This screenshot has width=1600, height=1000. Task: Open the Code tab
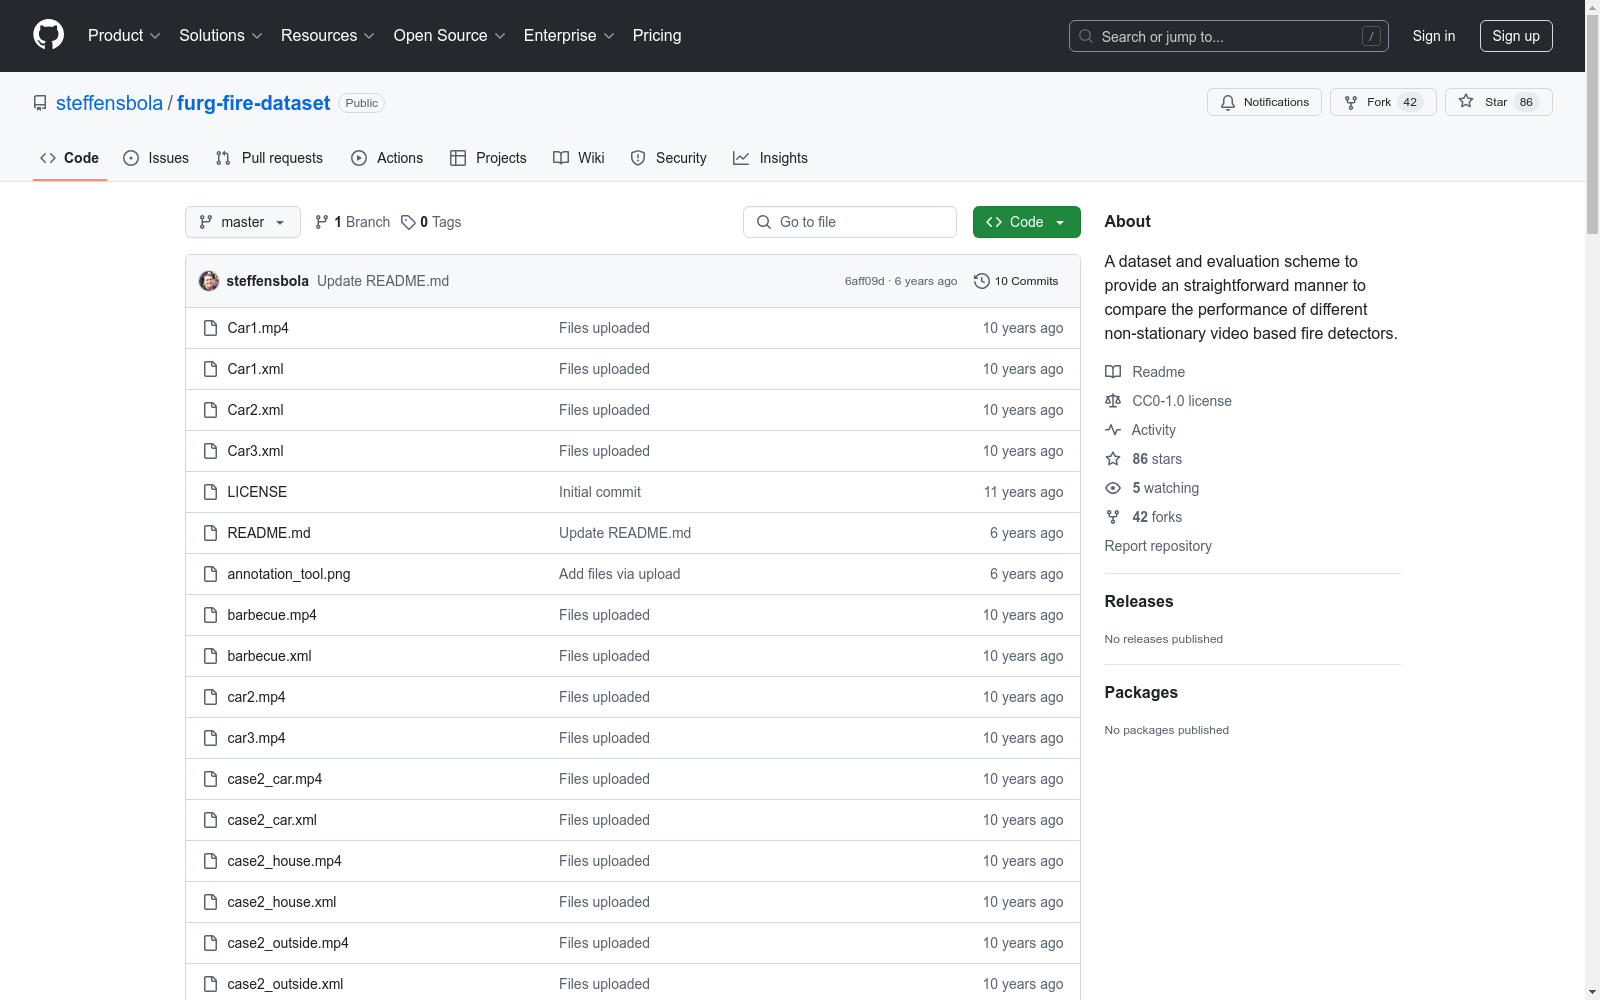[x=70, y=158]
